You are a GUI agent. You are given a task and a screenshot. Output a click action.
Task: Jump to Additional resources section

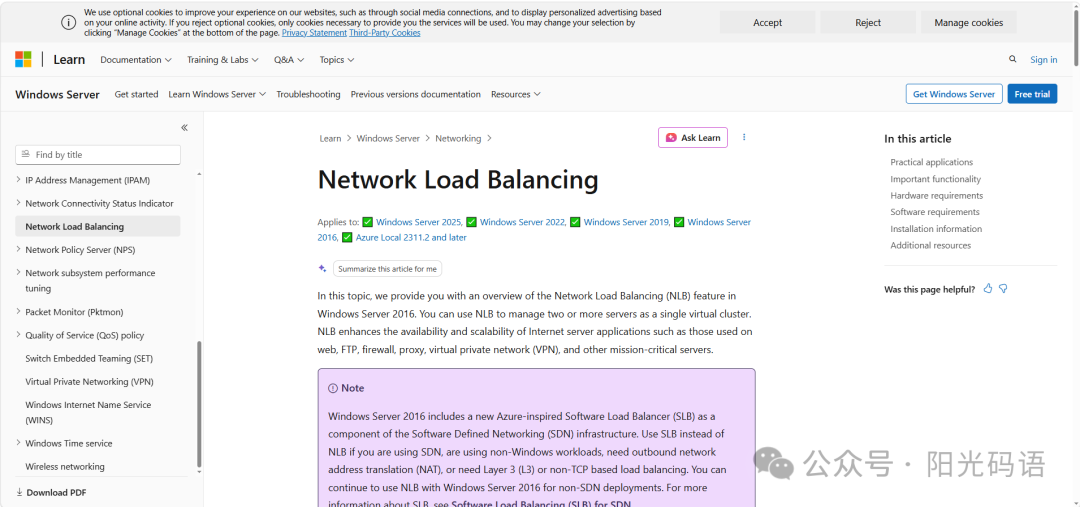pyautogui.click(x=931, y=245)
